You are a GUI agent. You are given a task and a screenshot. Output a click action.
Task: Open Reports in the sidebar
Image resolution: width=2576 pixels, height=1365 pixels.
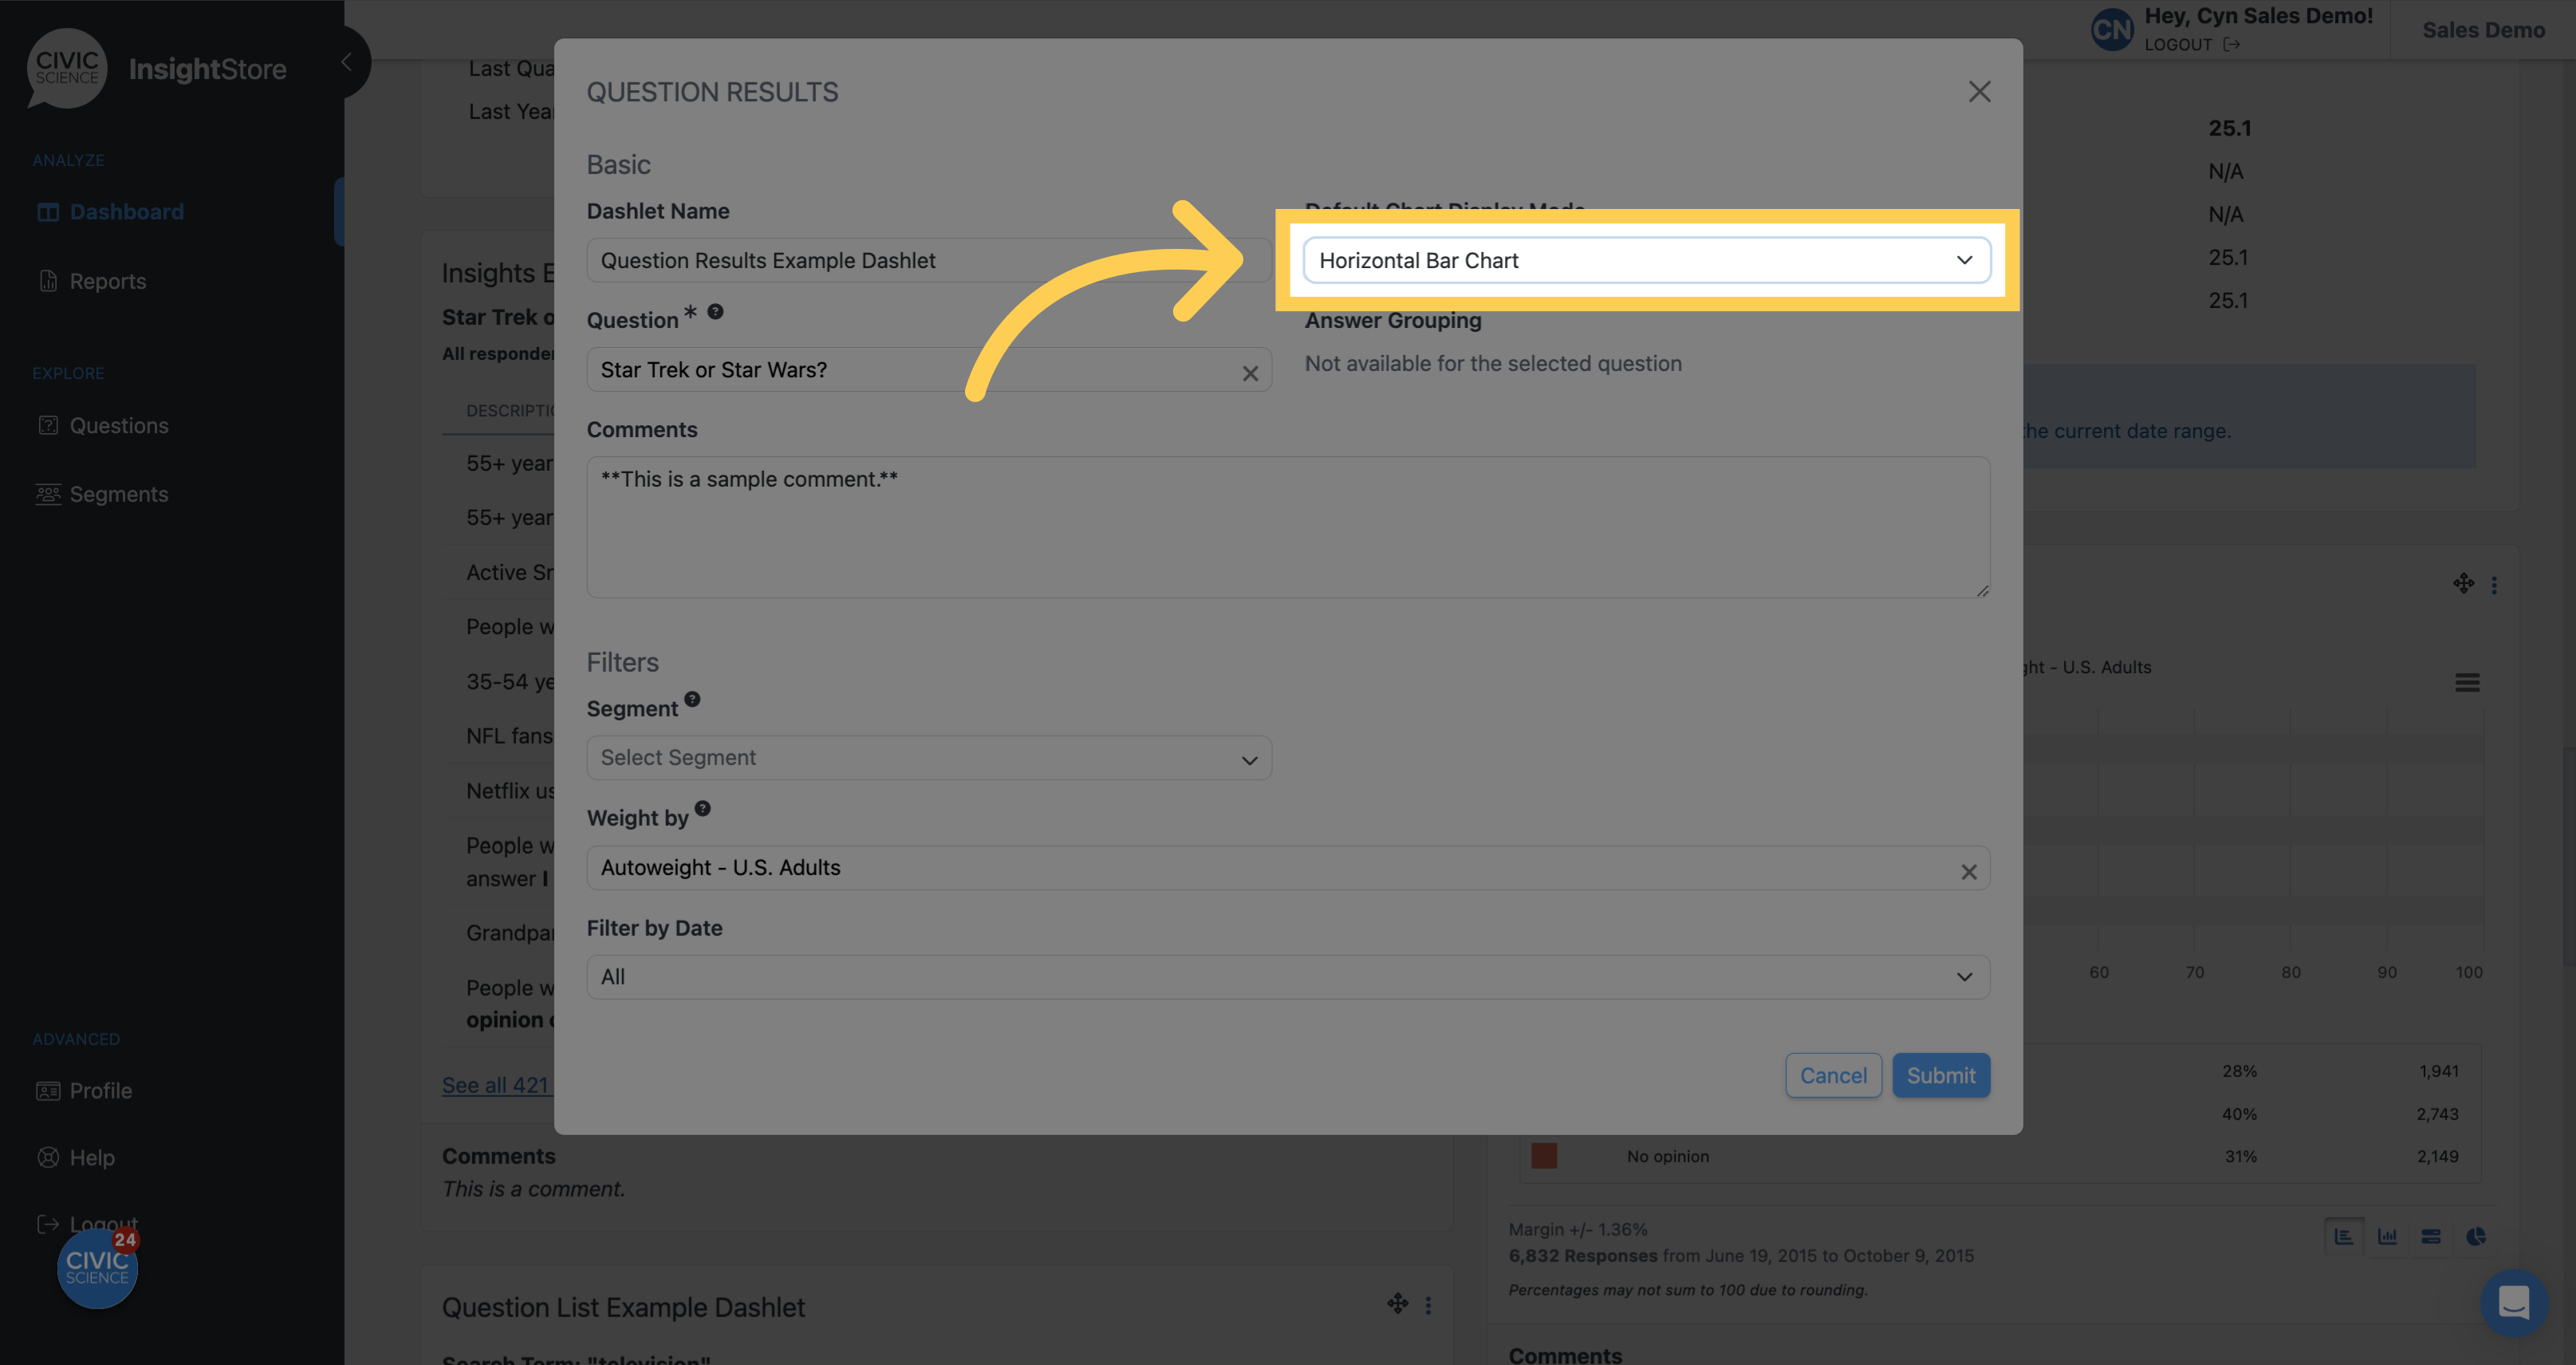point(106,281)
